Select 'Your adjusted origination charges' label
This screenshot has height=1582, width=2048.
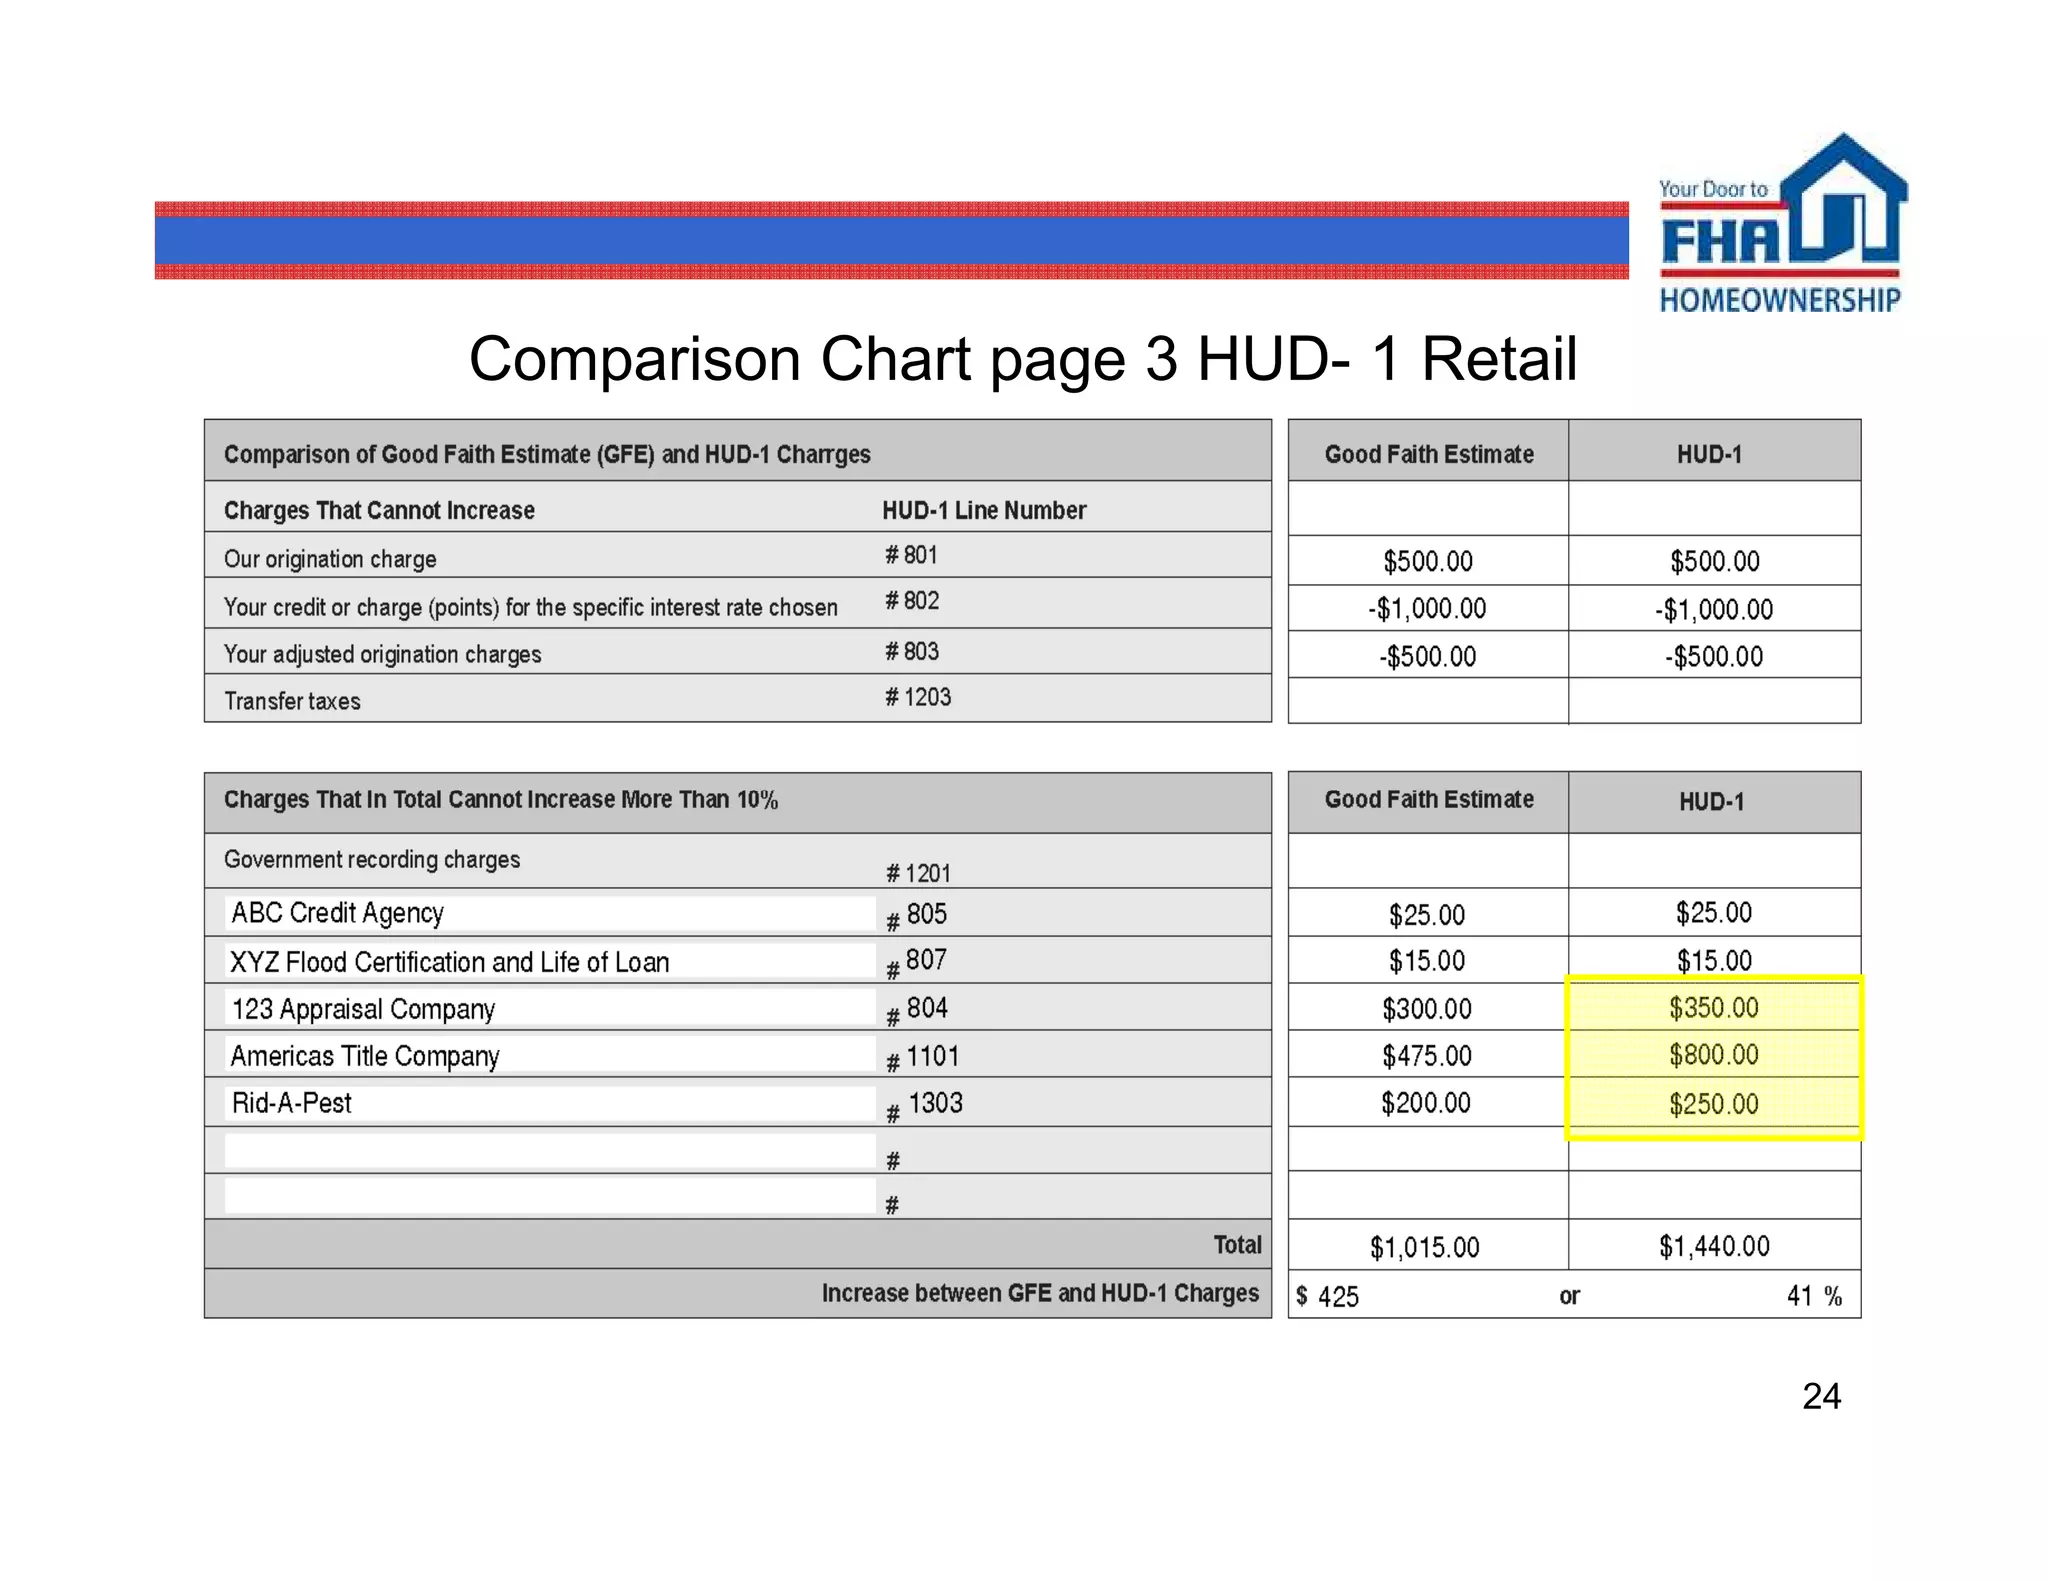coord(382,654)
